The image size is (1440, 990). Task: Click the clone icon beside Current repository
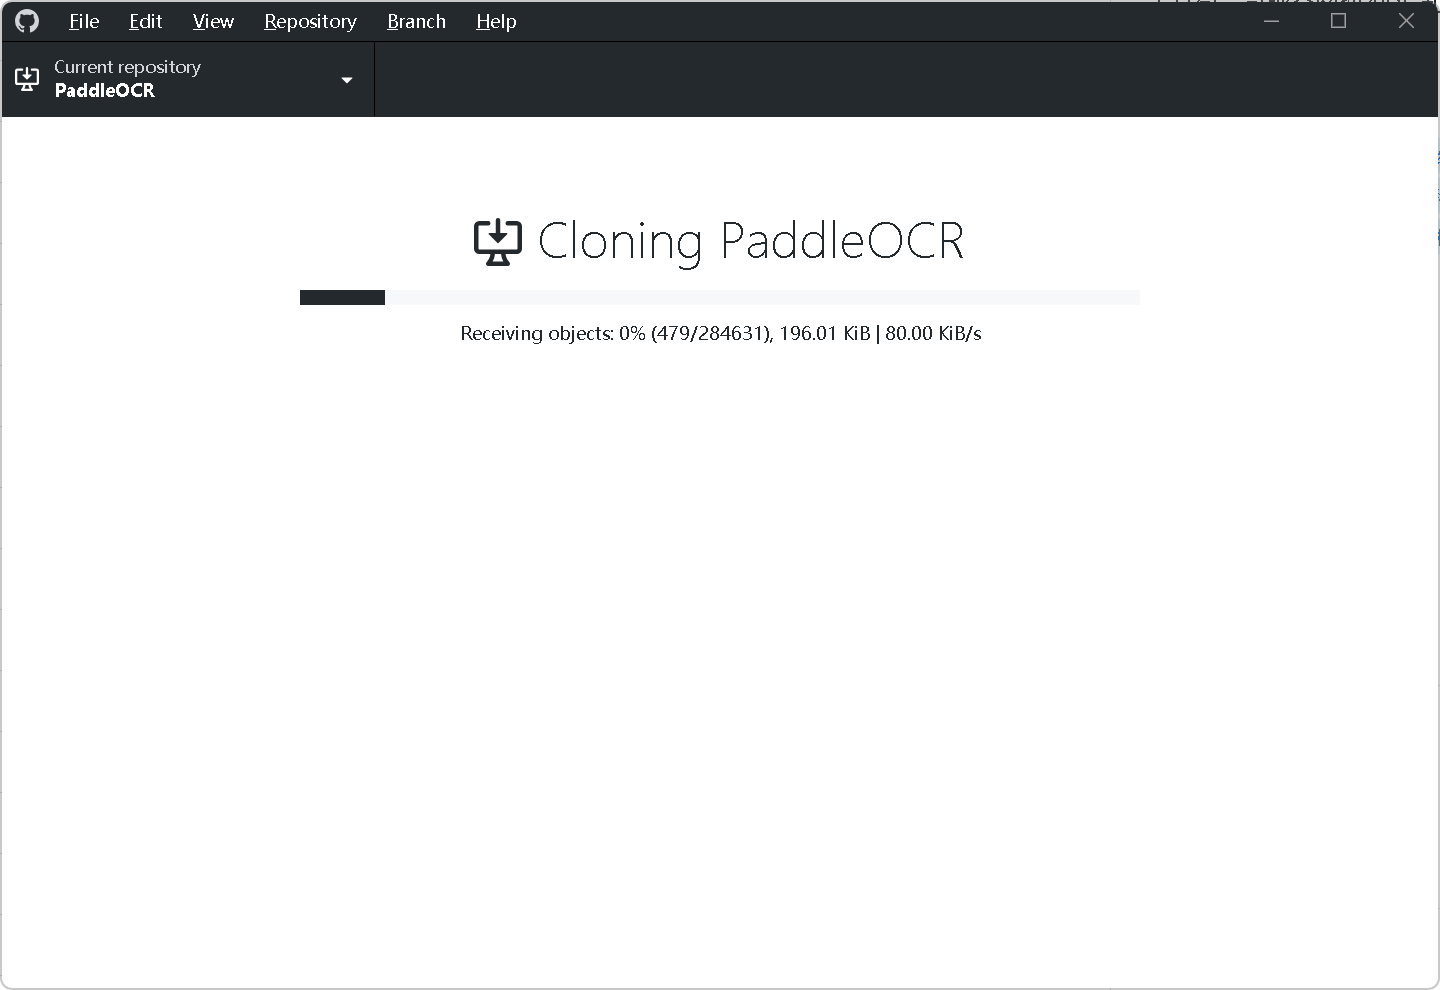28,79
